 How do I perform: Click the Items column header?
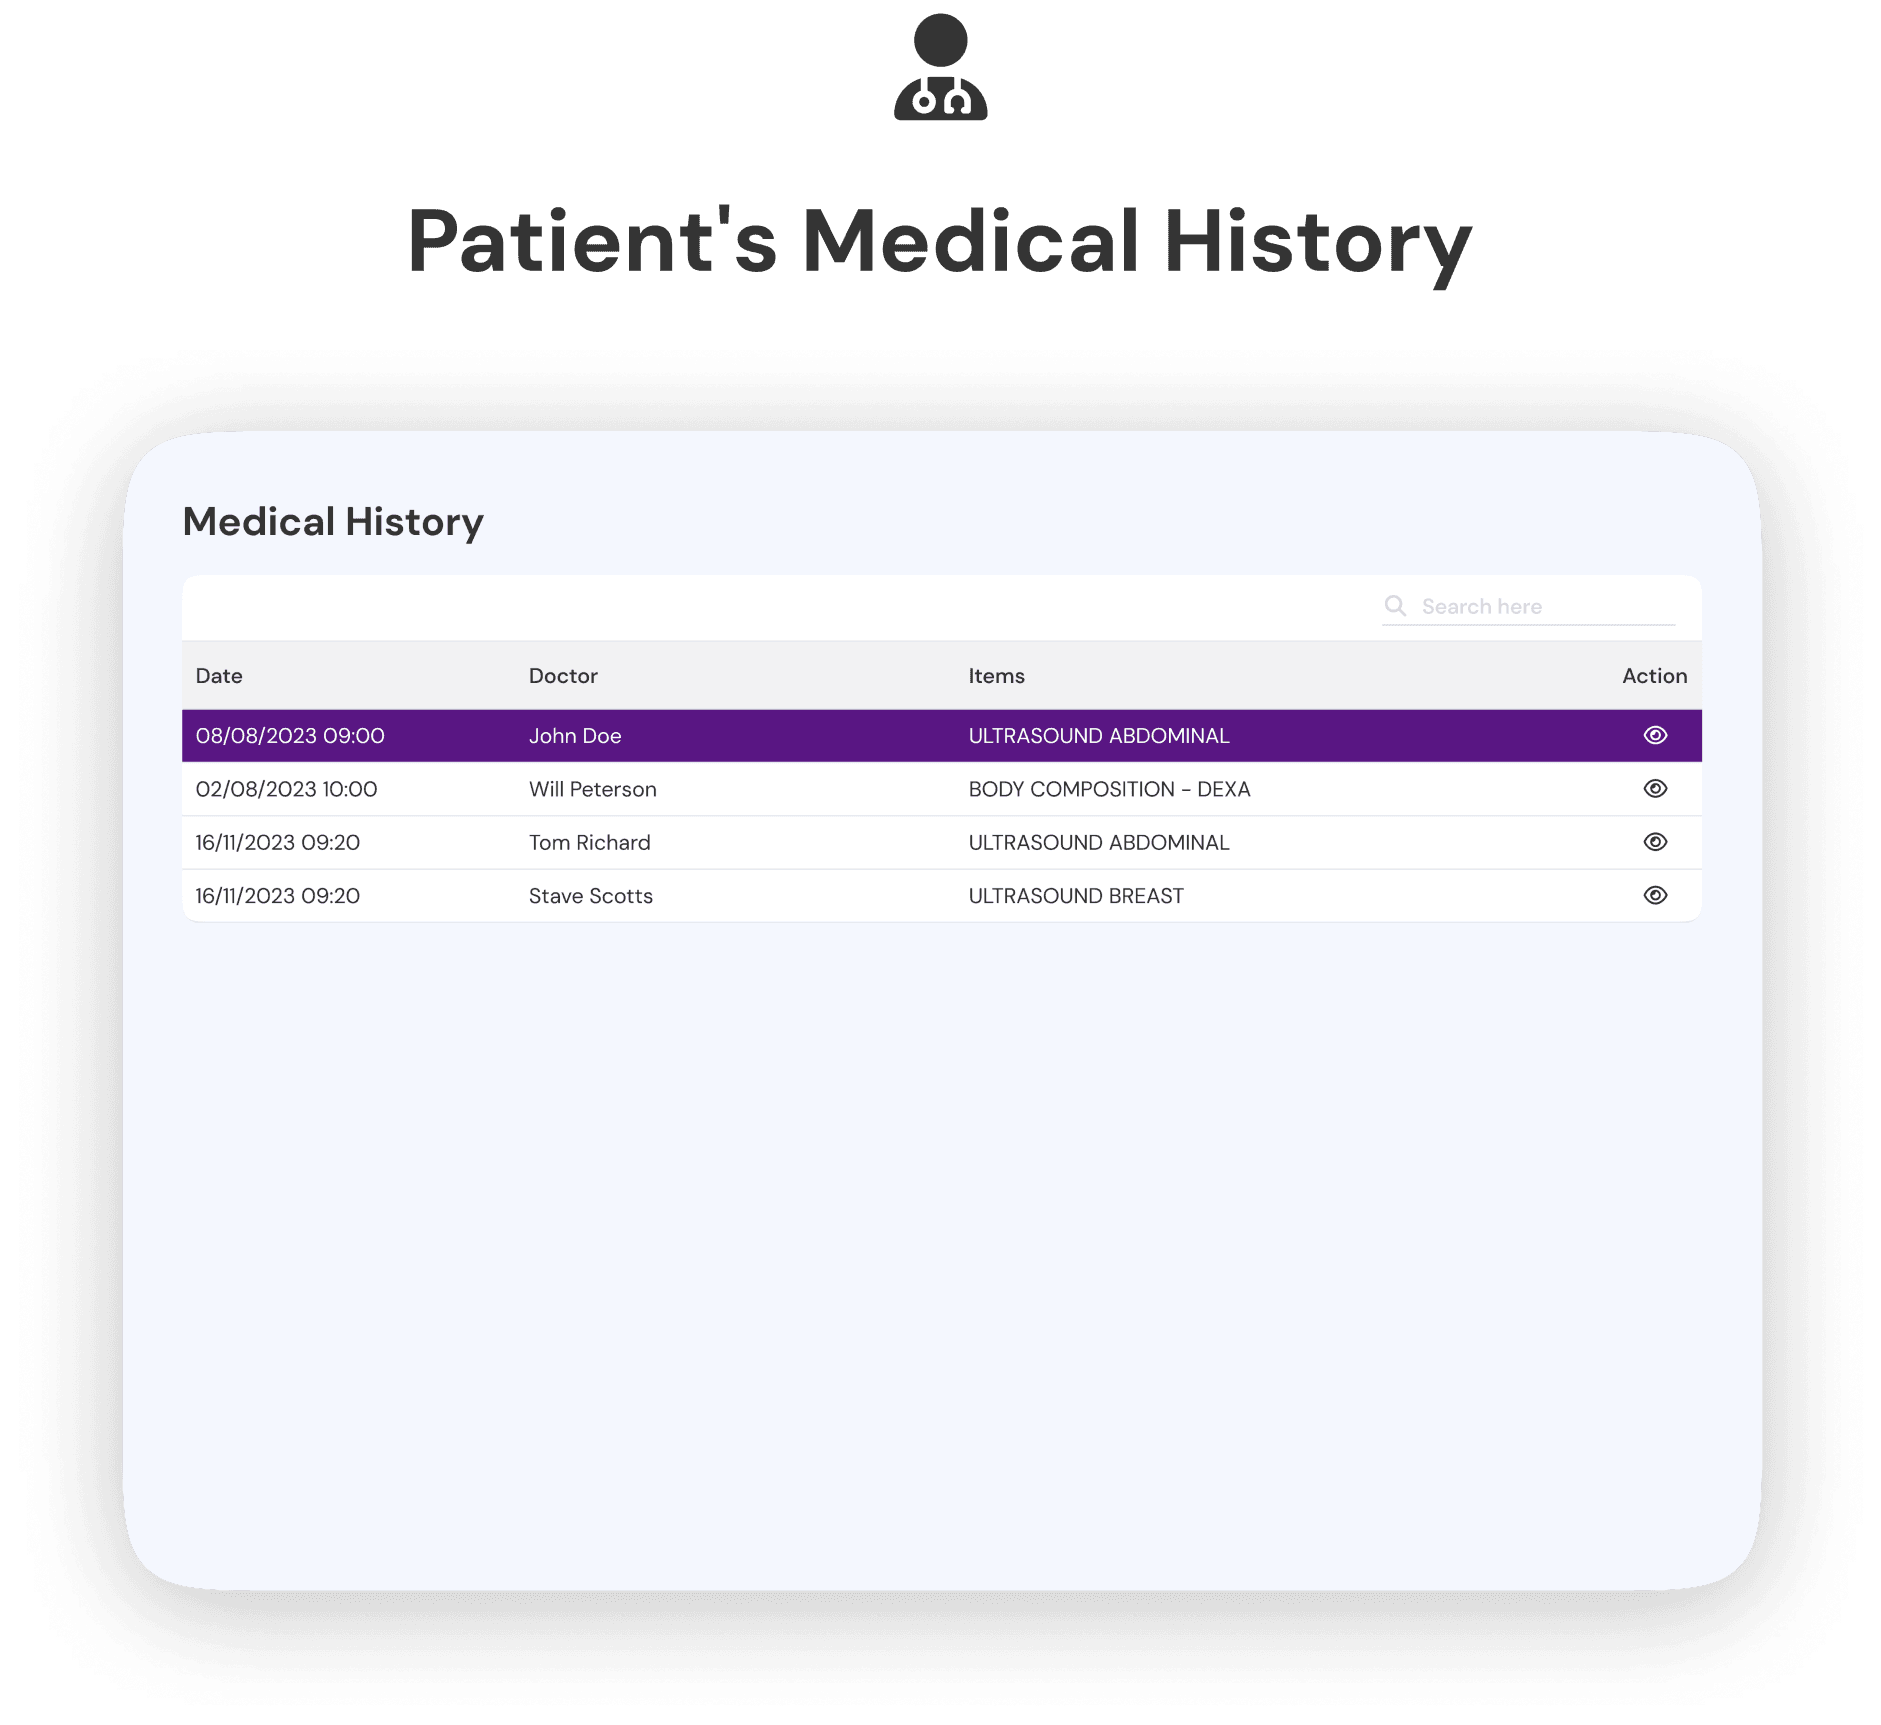point(996,676)
